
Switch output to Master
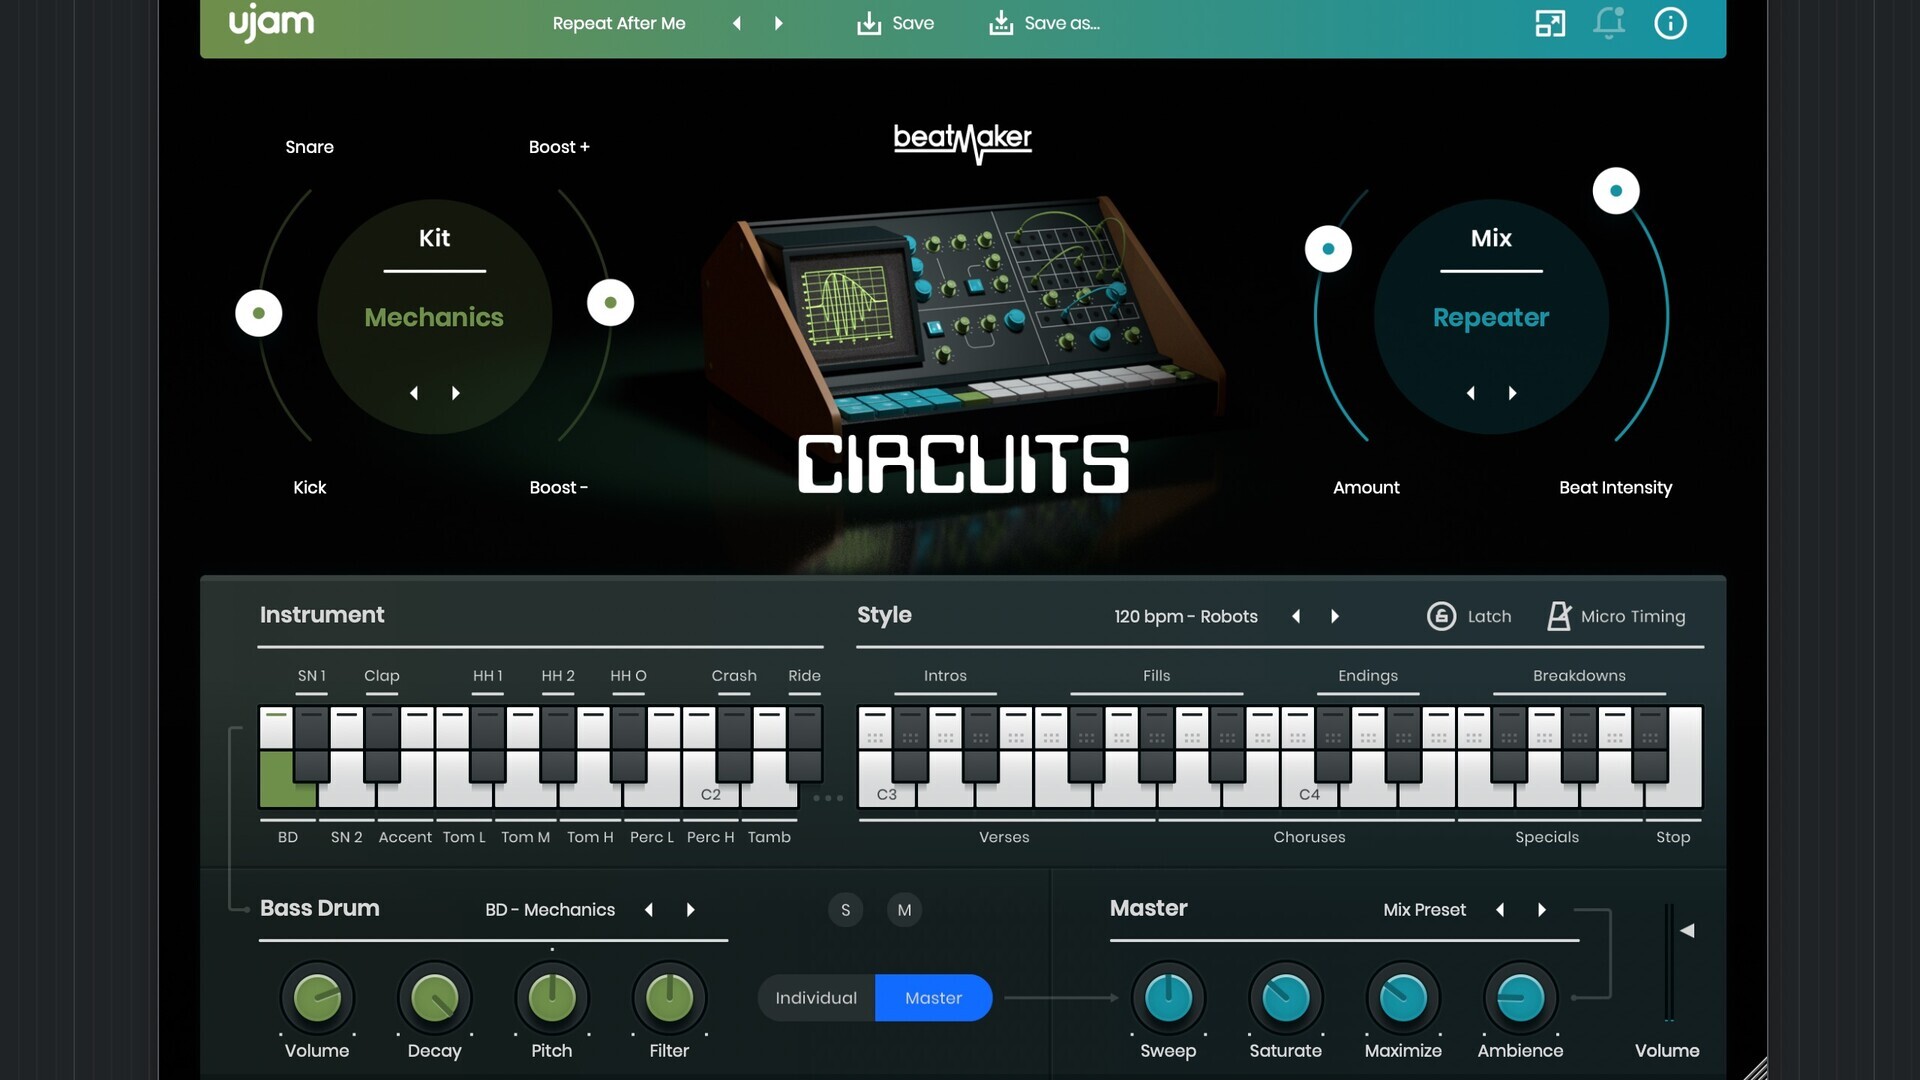(934, 998)
